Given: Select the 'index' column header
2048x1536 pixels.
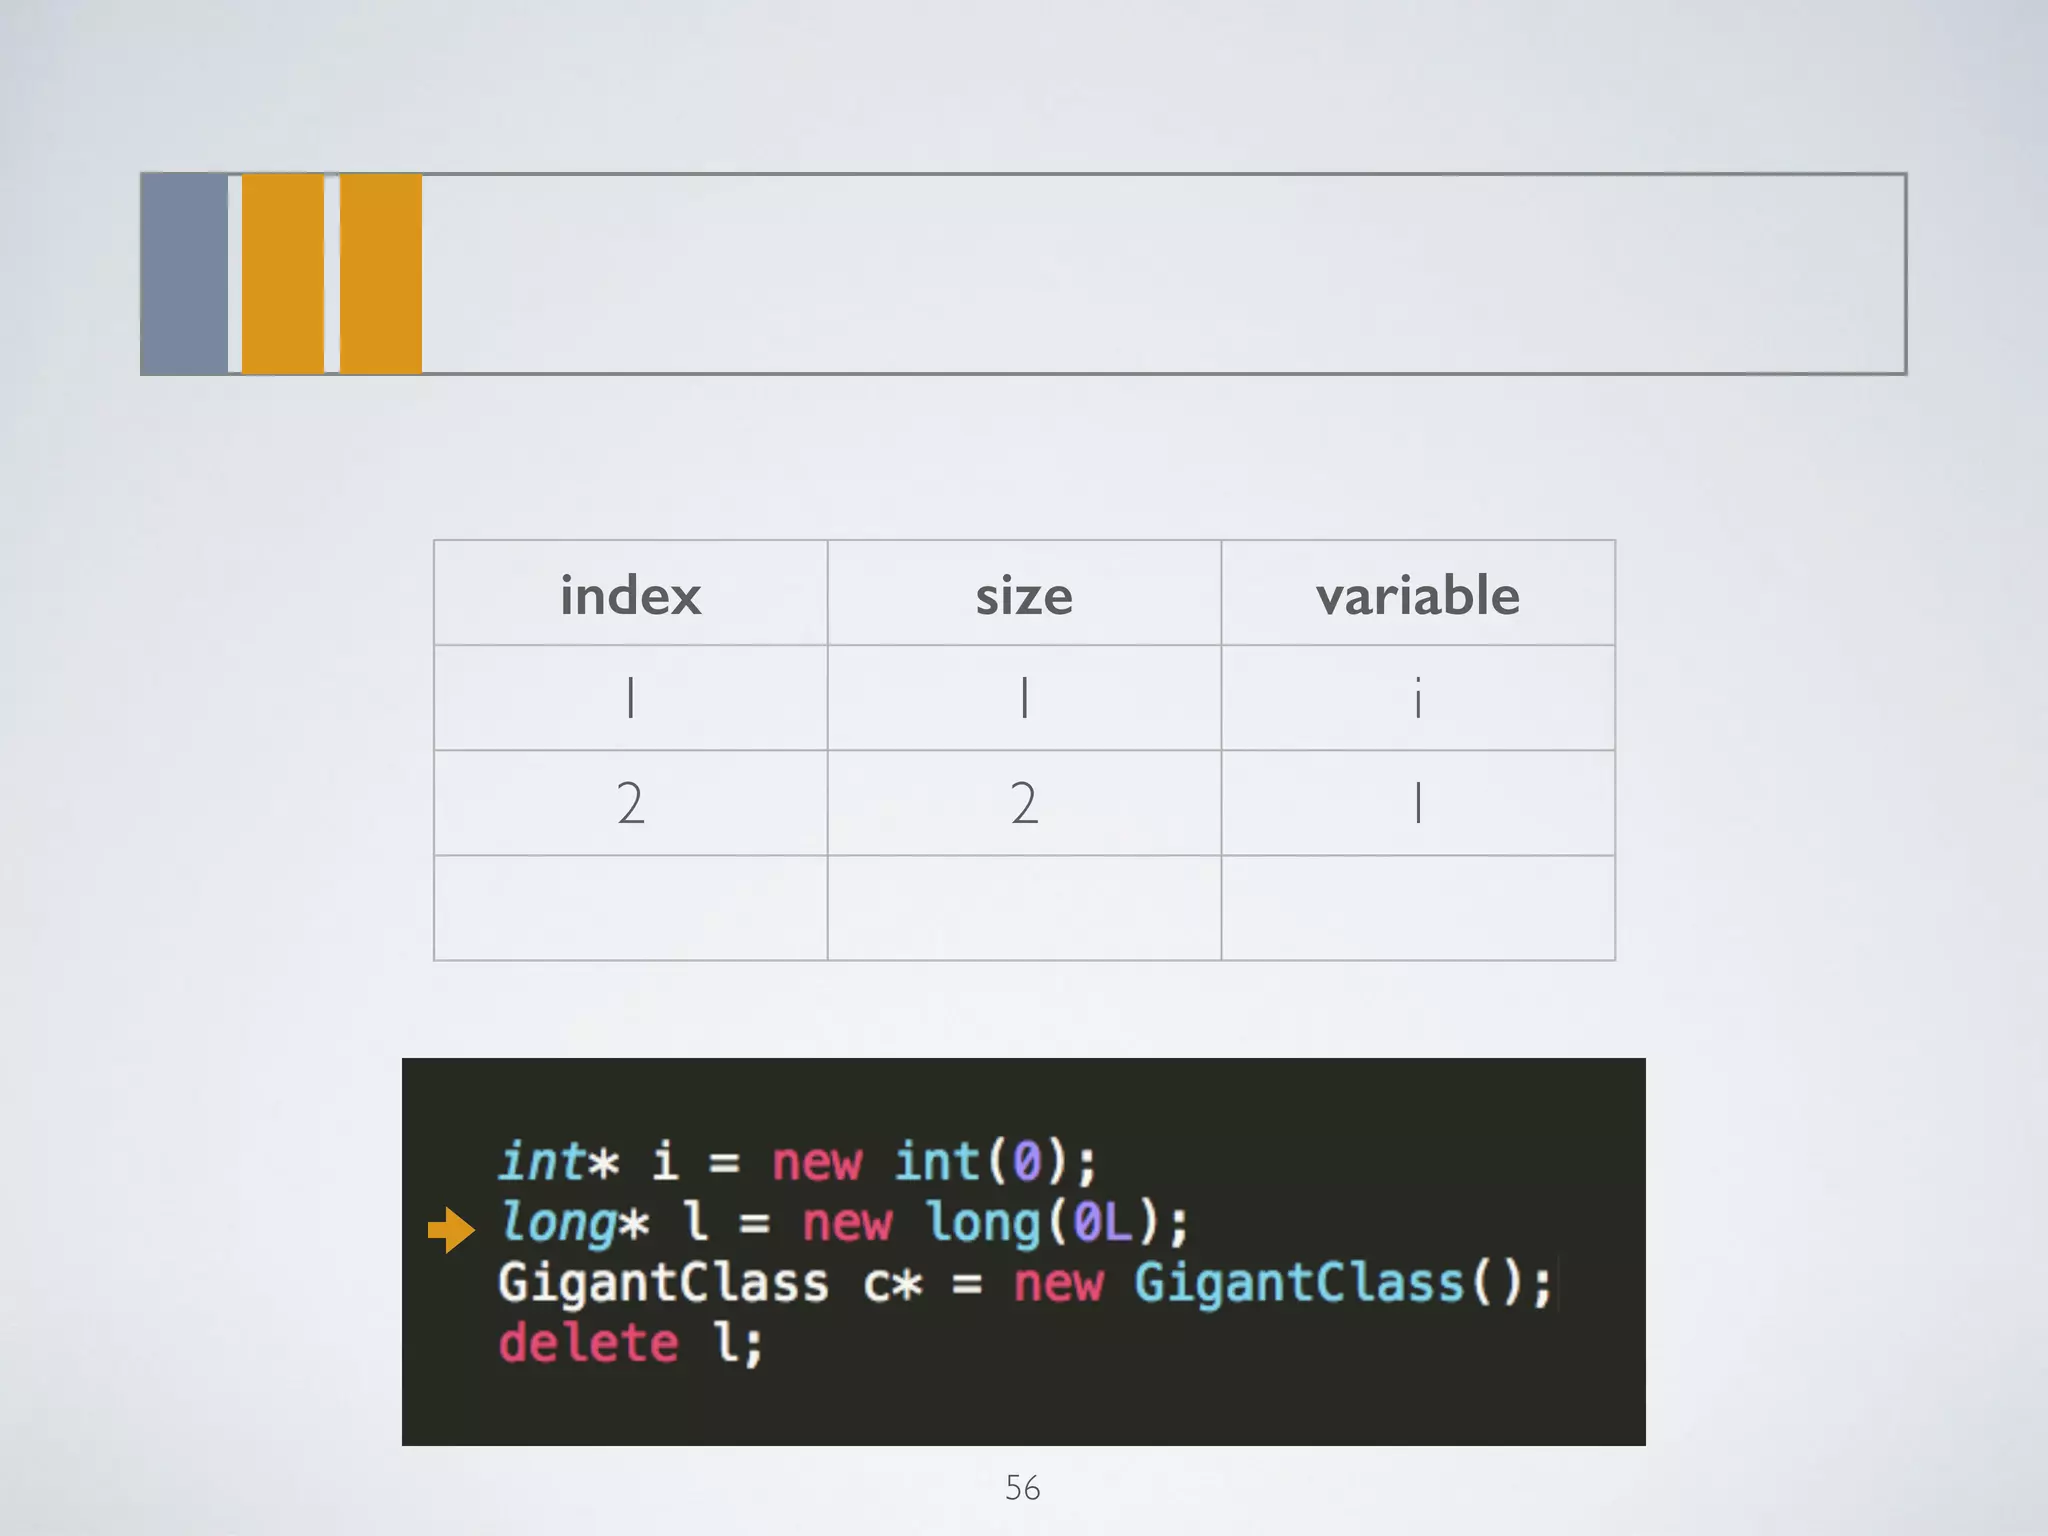Looking at the screenshot, I should (631, 594).
